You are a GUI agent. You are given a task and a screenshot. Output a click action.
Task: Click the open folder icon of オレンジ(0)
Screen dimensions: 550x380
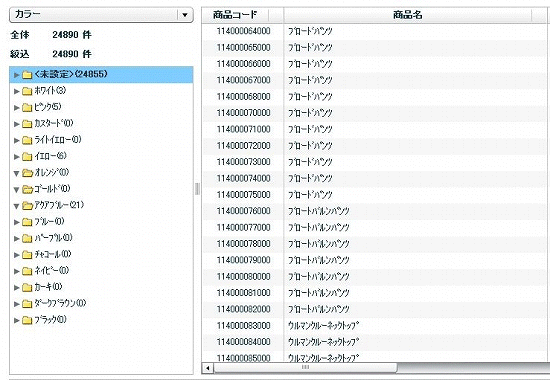click(27, 173)
